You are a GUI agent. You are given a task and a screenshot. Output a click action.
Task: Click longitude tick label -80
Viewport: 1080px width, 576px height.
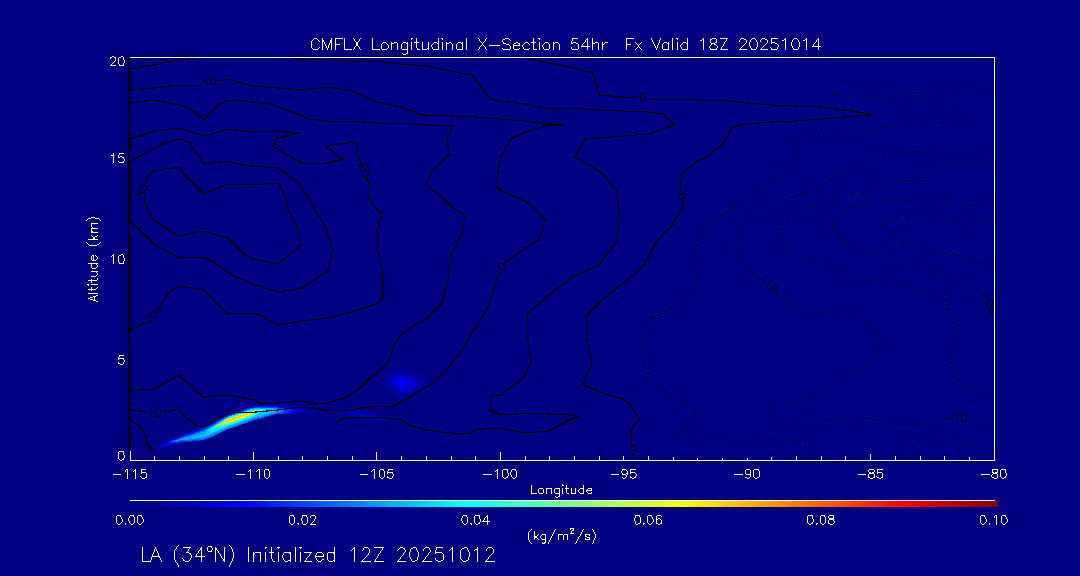993,474
